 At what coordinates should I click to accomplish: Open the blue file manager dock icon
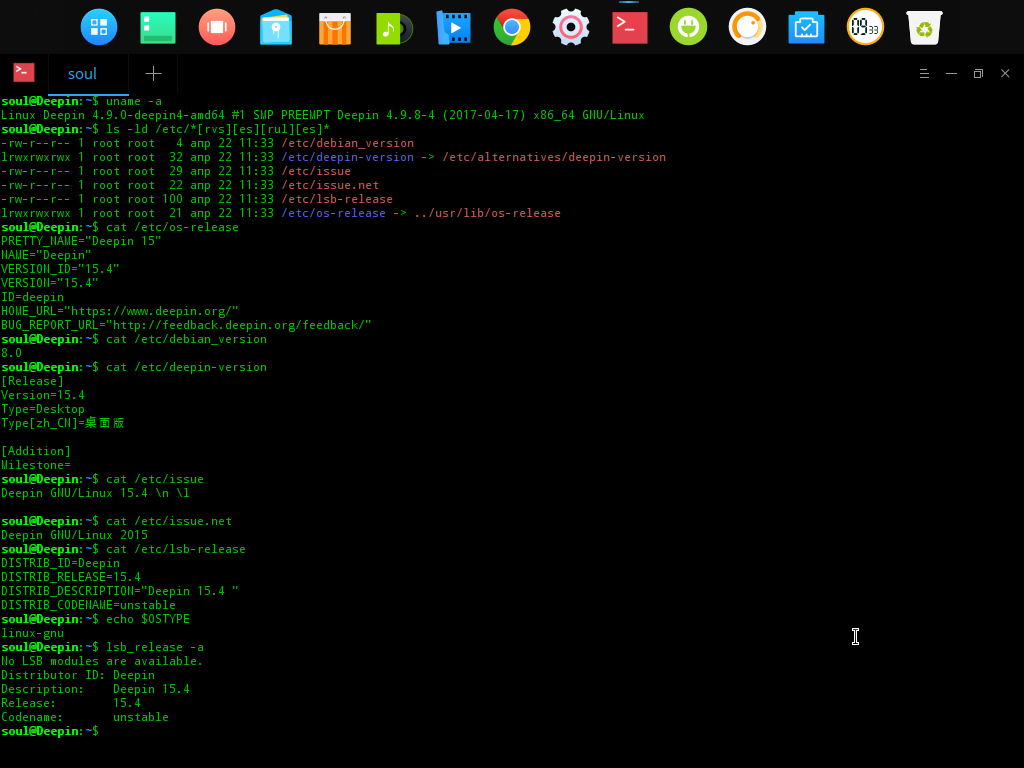[276, 27]
